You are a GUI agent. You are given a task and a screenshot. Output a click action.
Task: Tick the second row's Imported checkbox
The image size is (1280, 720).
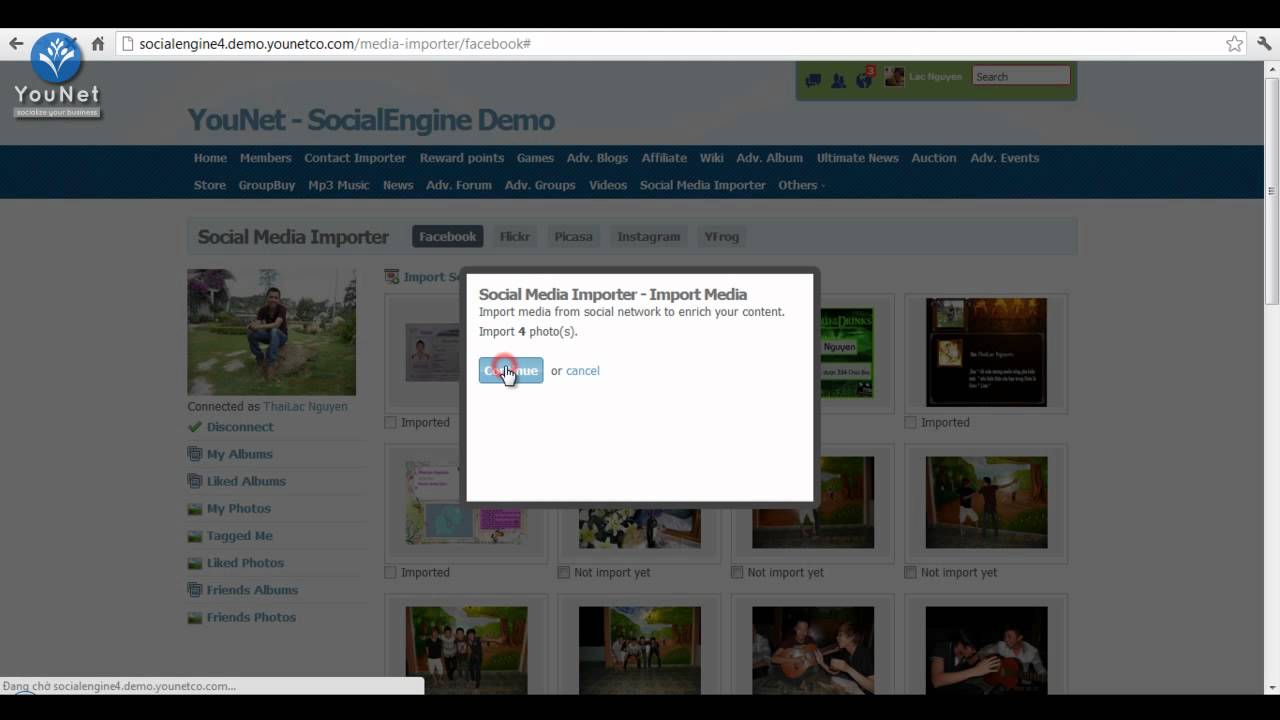click(x=391, y=573)
